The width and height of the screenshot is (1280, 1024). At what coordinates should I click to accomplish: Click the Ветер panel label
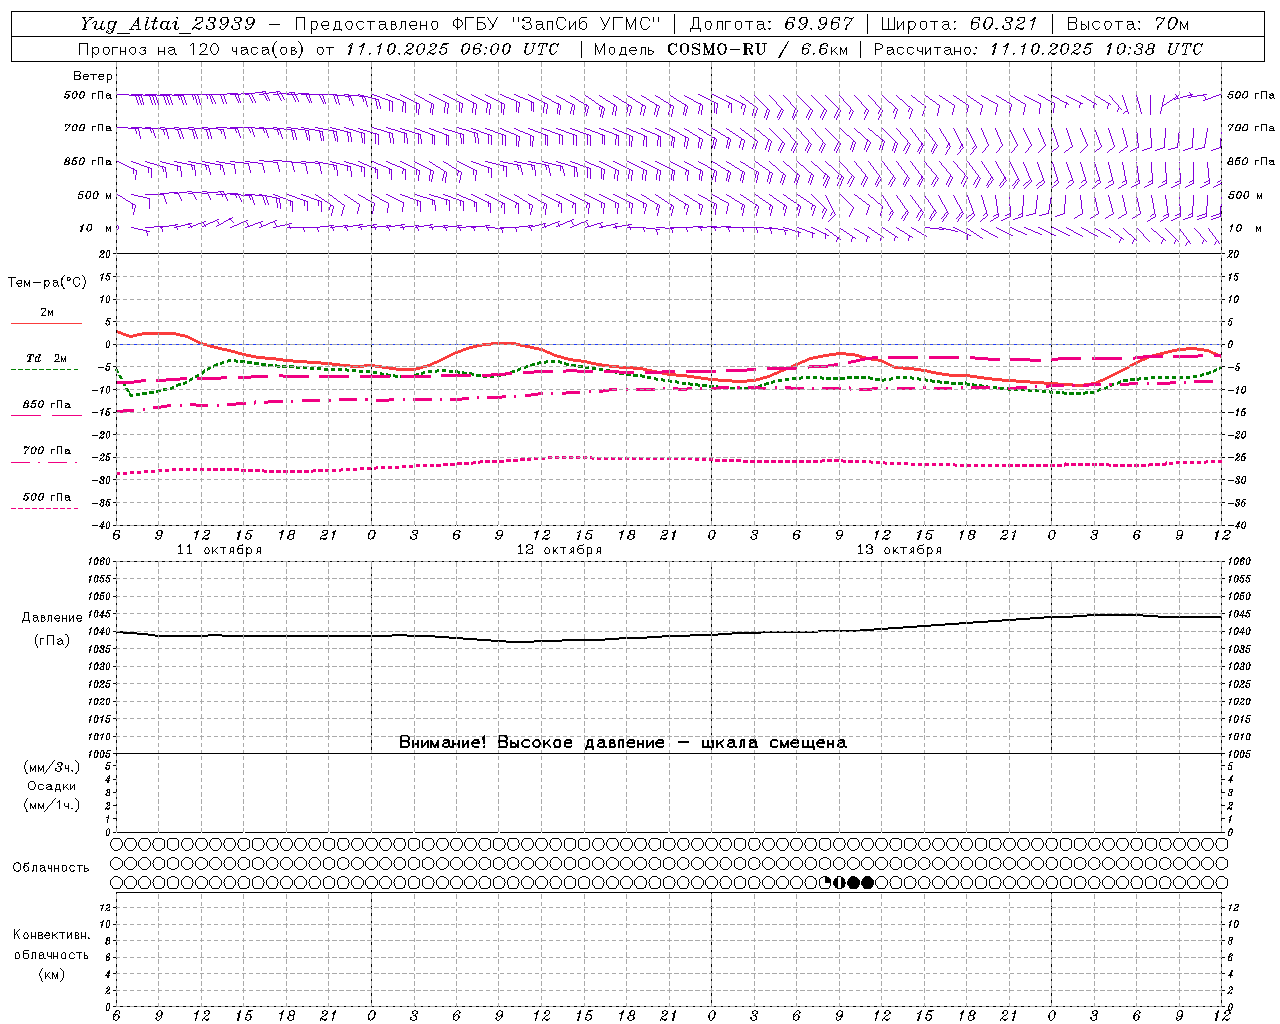(92, 76)
